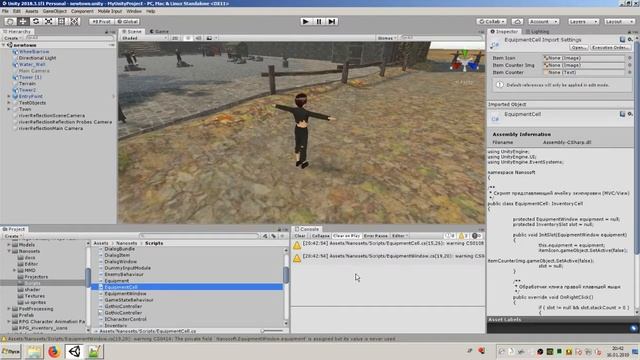The height and width of the screenshot is (360, 640).
Task: Select the EquipmentWindow.cs warning entry
Action: 388,257
